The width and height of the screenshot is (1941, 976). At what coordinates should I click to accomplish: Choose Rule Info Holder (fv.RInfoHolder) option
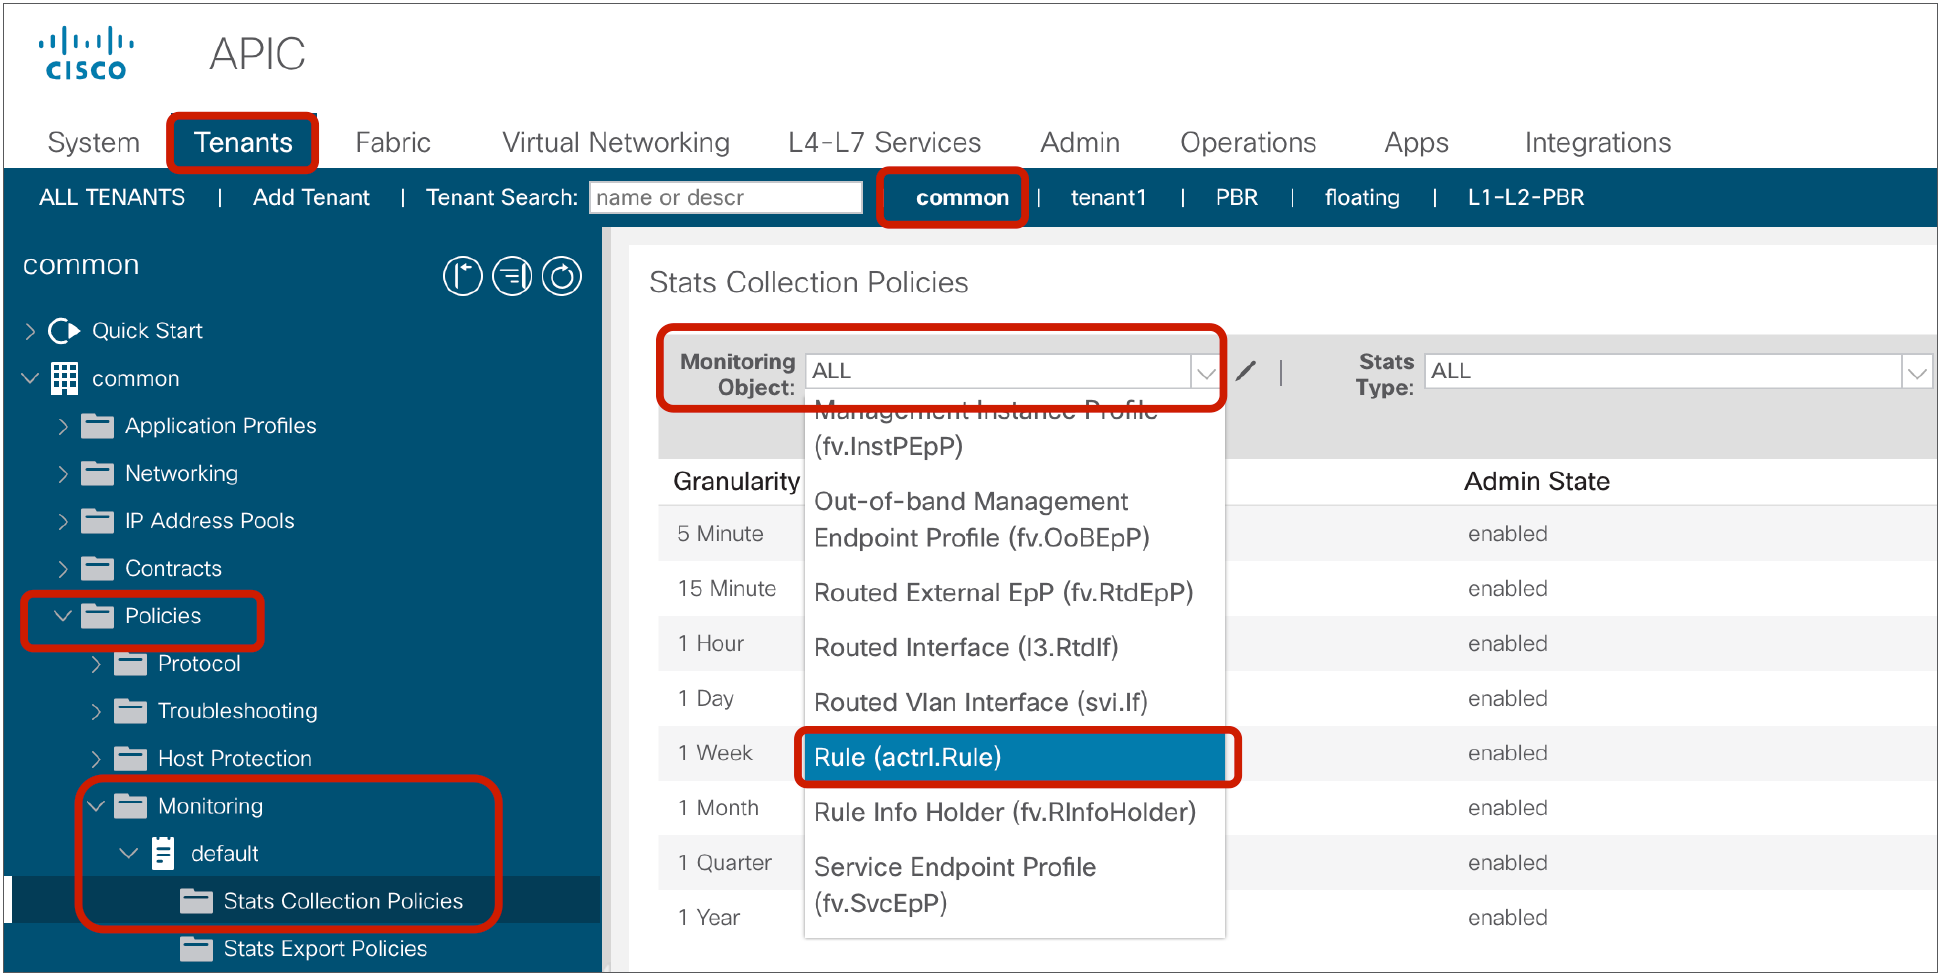click(x=1014, y=813)
